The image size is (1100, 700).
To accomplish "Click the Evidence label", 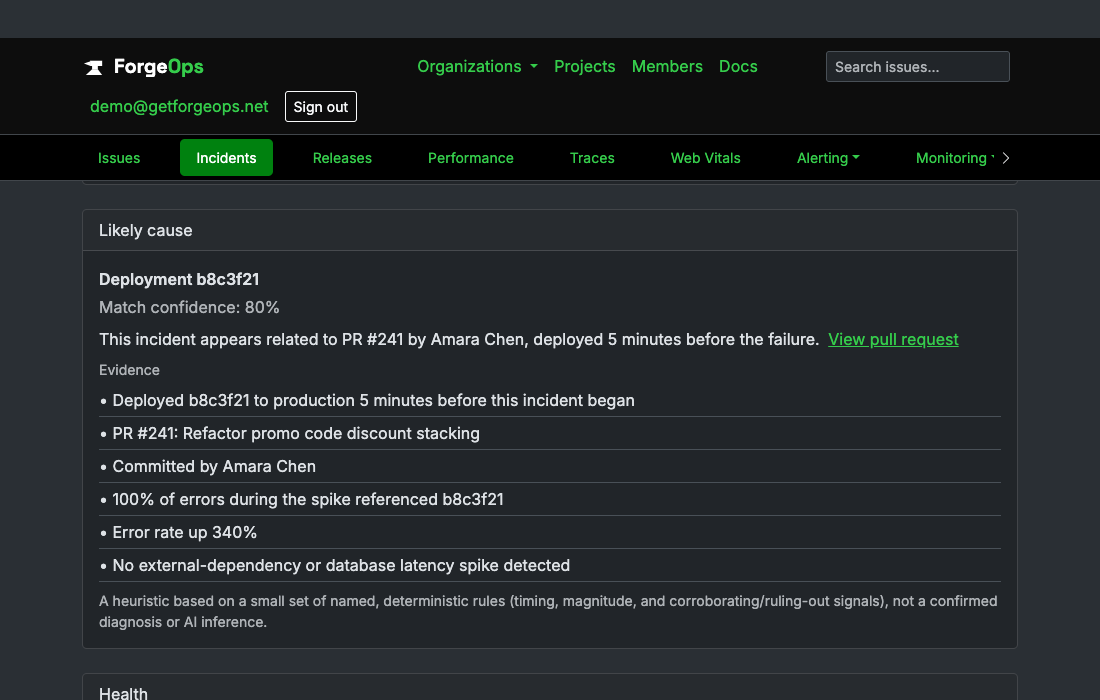I will point(129,370).
